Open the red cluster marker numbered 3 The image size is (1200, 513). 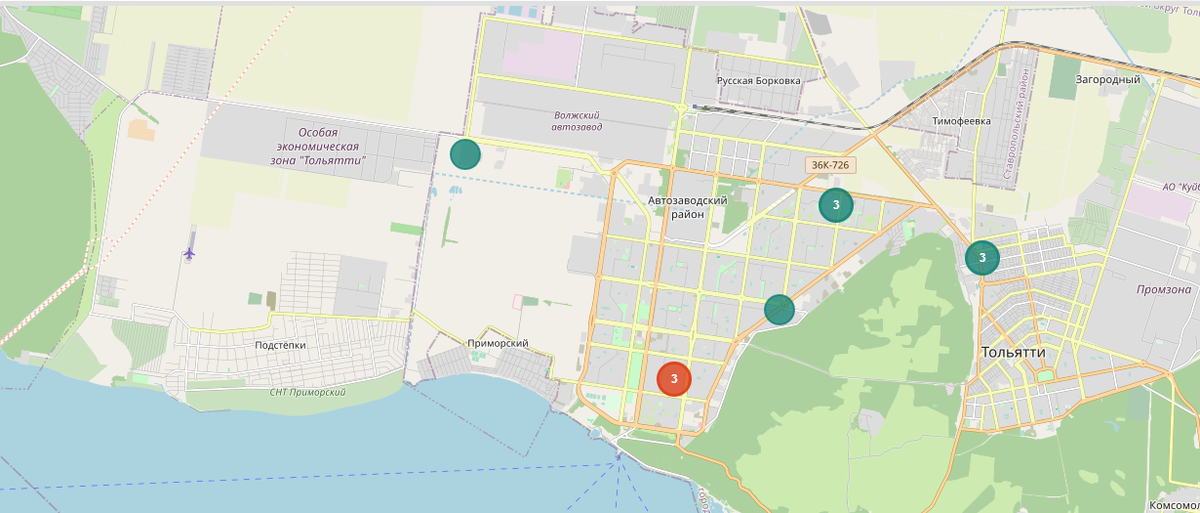click(x=674, y=379)
